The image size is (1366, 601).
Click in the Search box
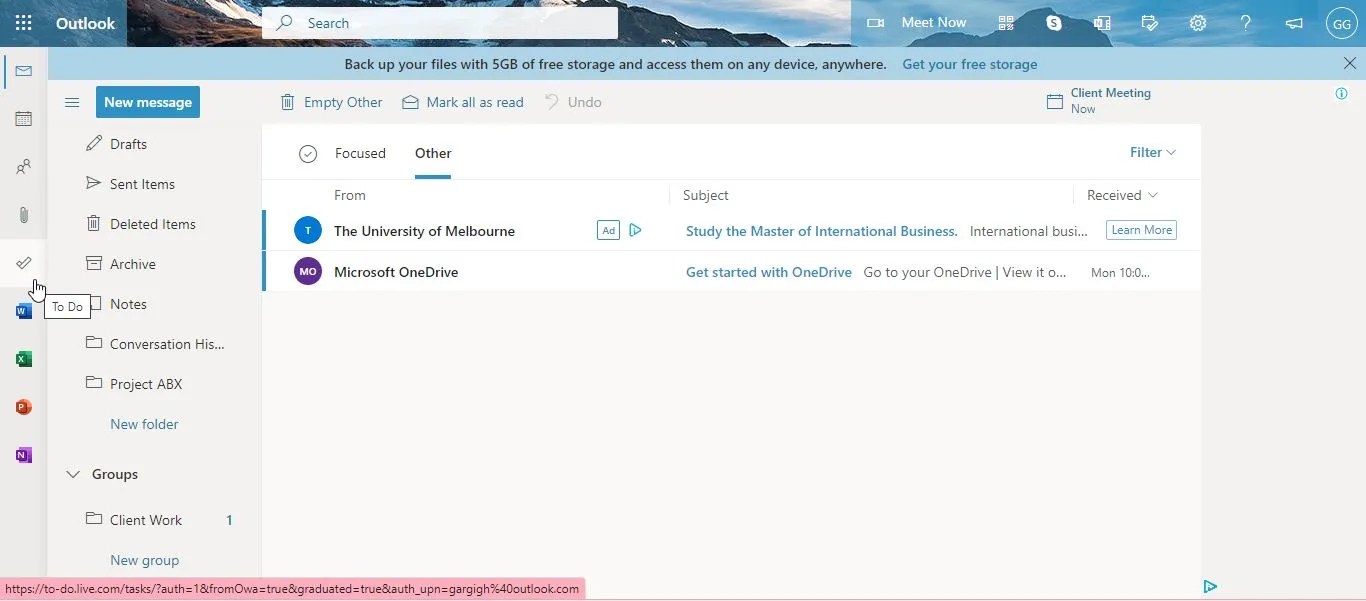(x=440, y=23)
